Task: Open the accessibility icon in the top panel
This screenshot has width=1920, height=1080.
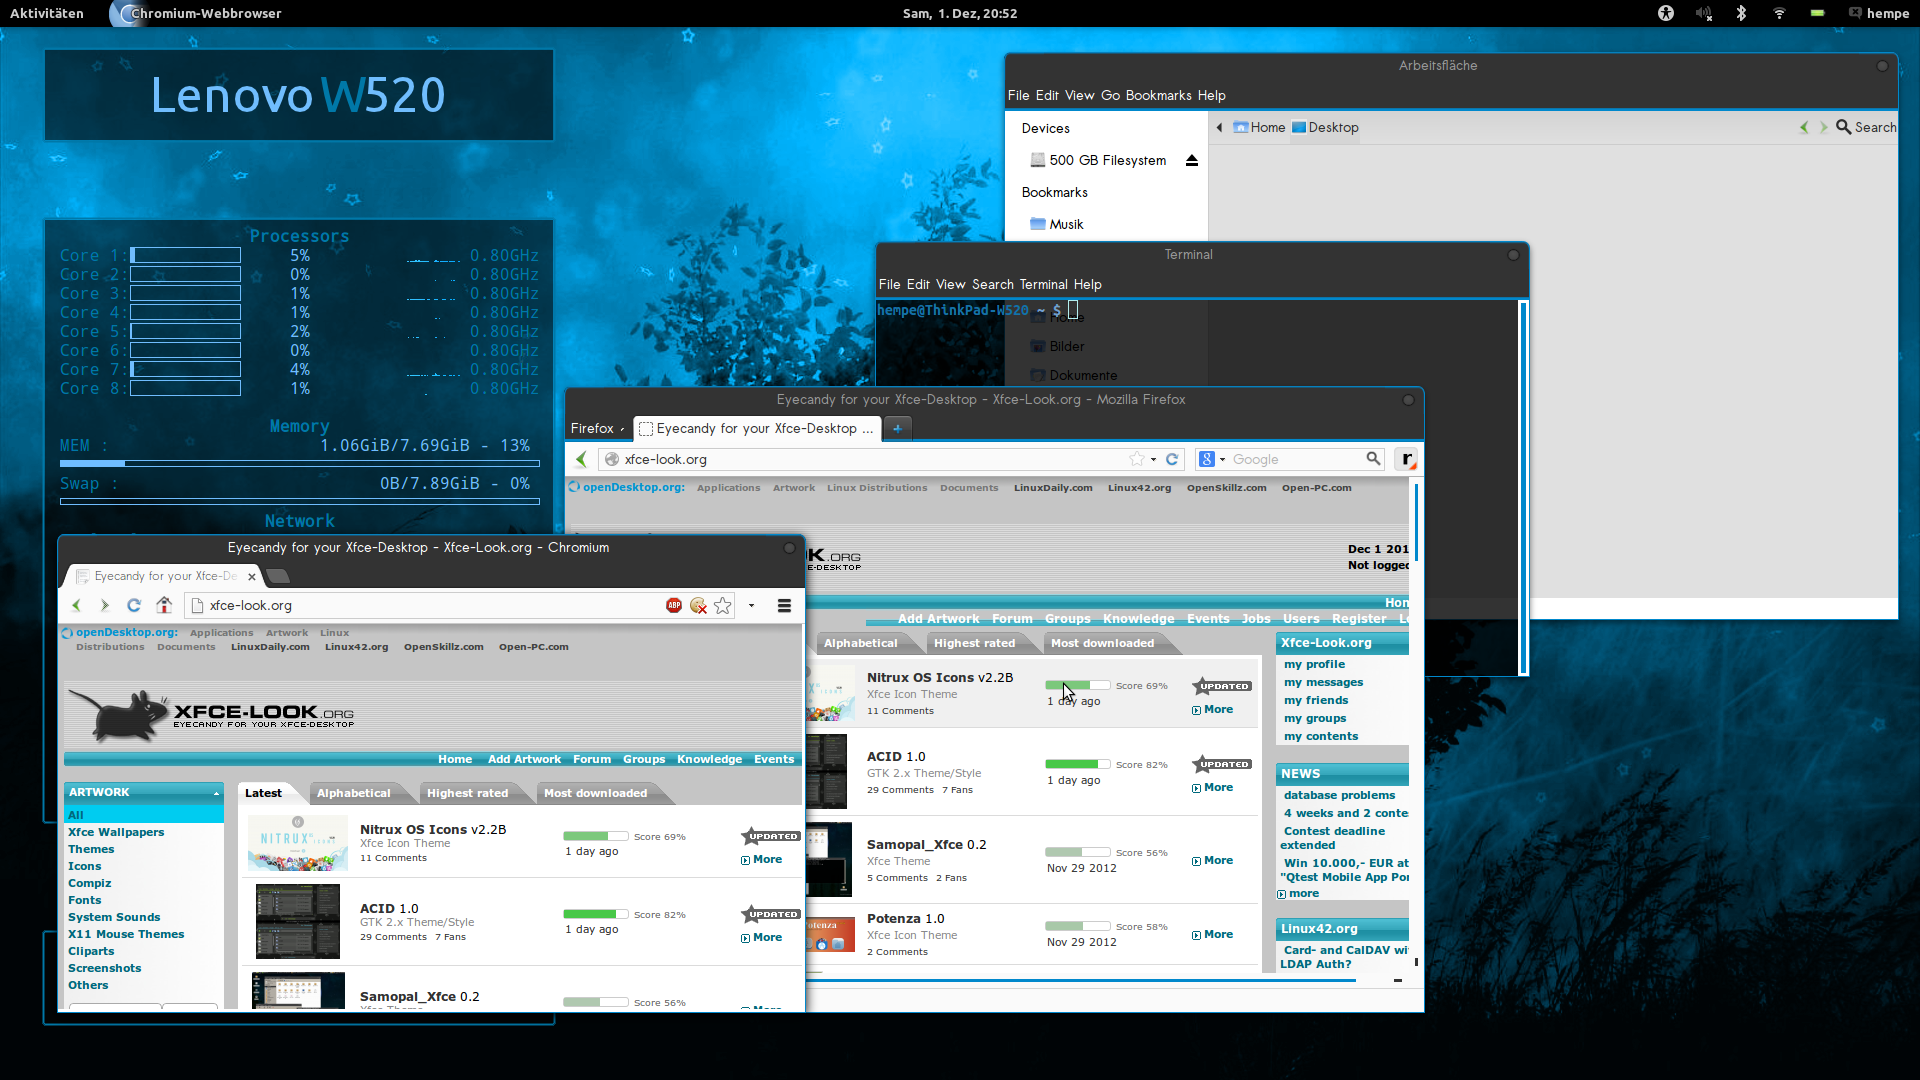Action: pos(1665,13)
